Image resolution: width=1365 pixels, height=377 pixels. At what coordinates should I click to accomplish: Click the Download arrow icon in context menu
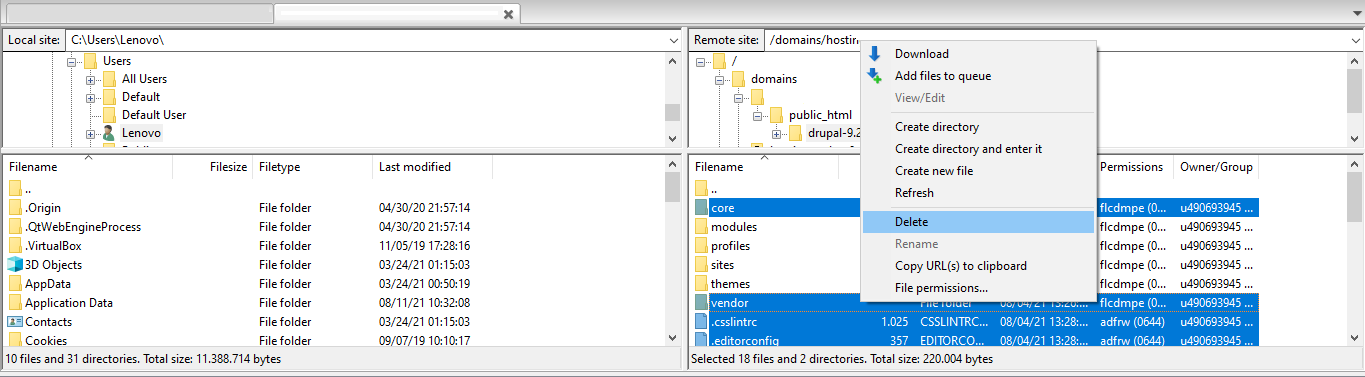click(x=874, y=54)
